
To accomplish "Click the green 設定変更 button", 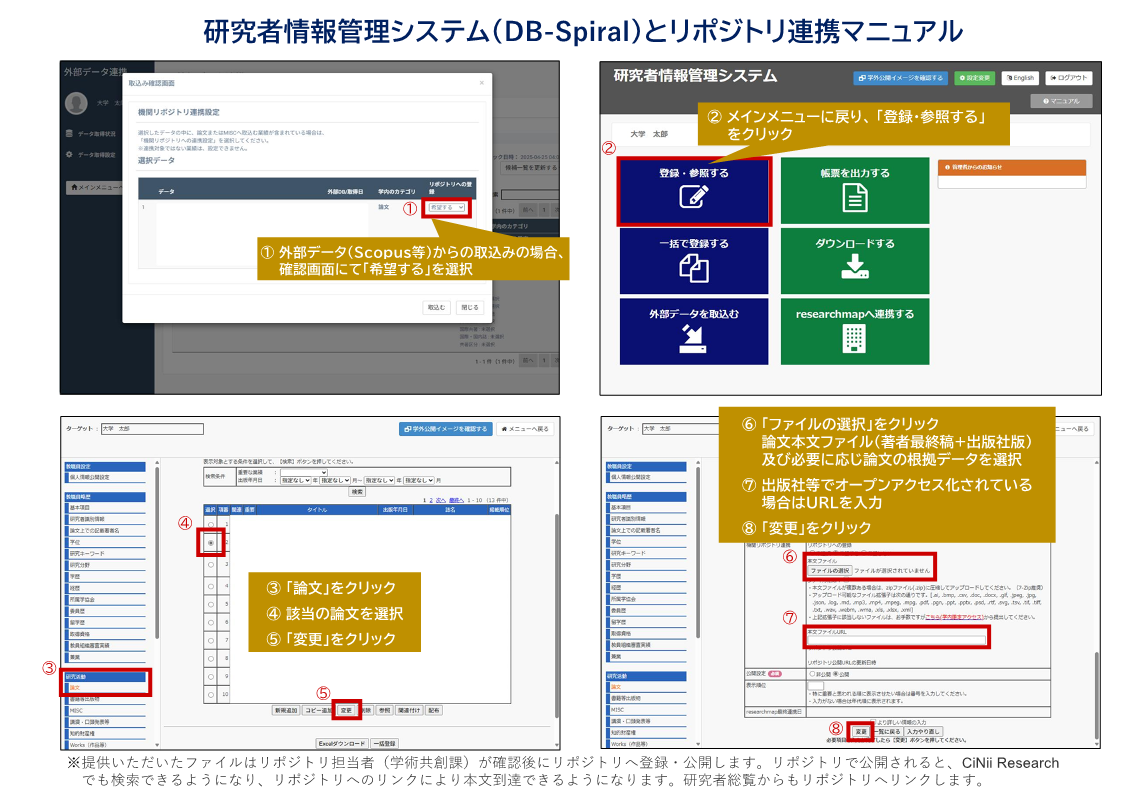I will click(x=974, y=78).
